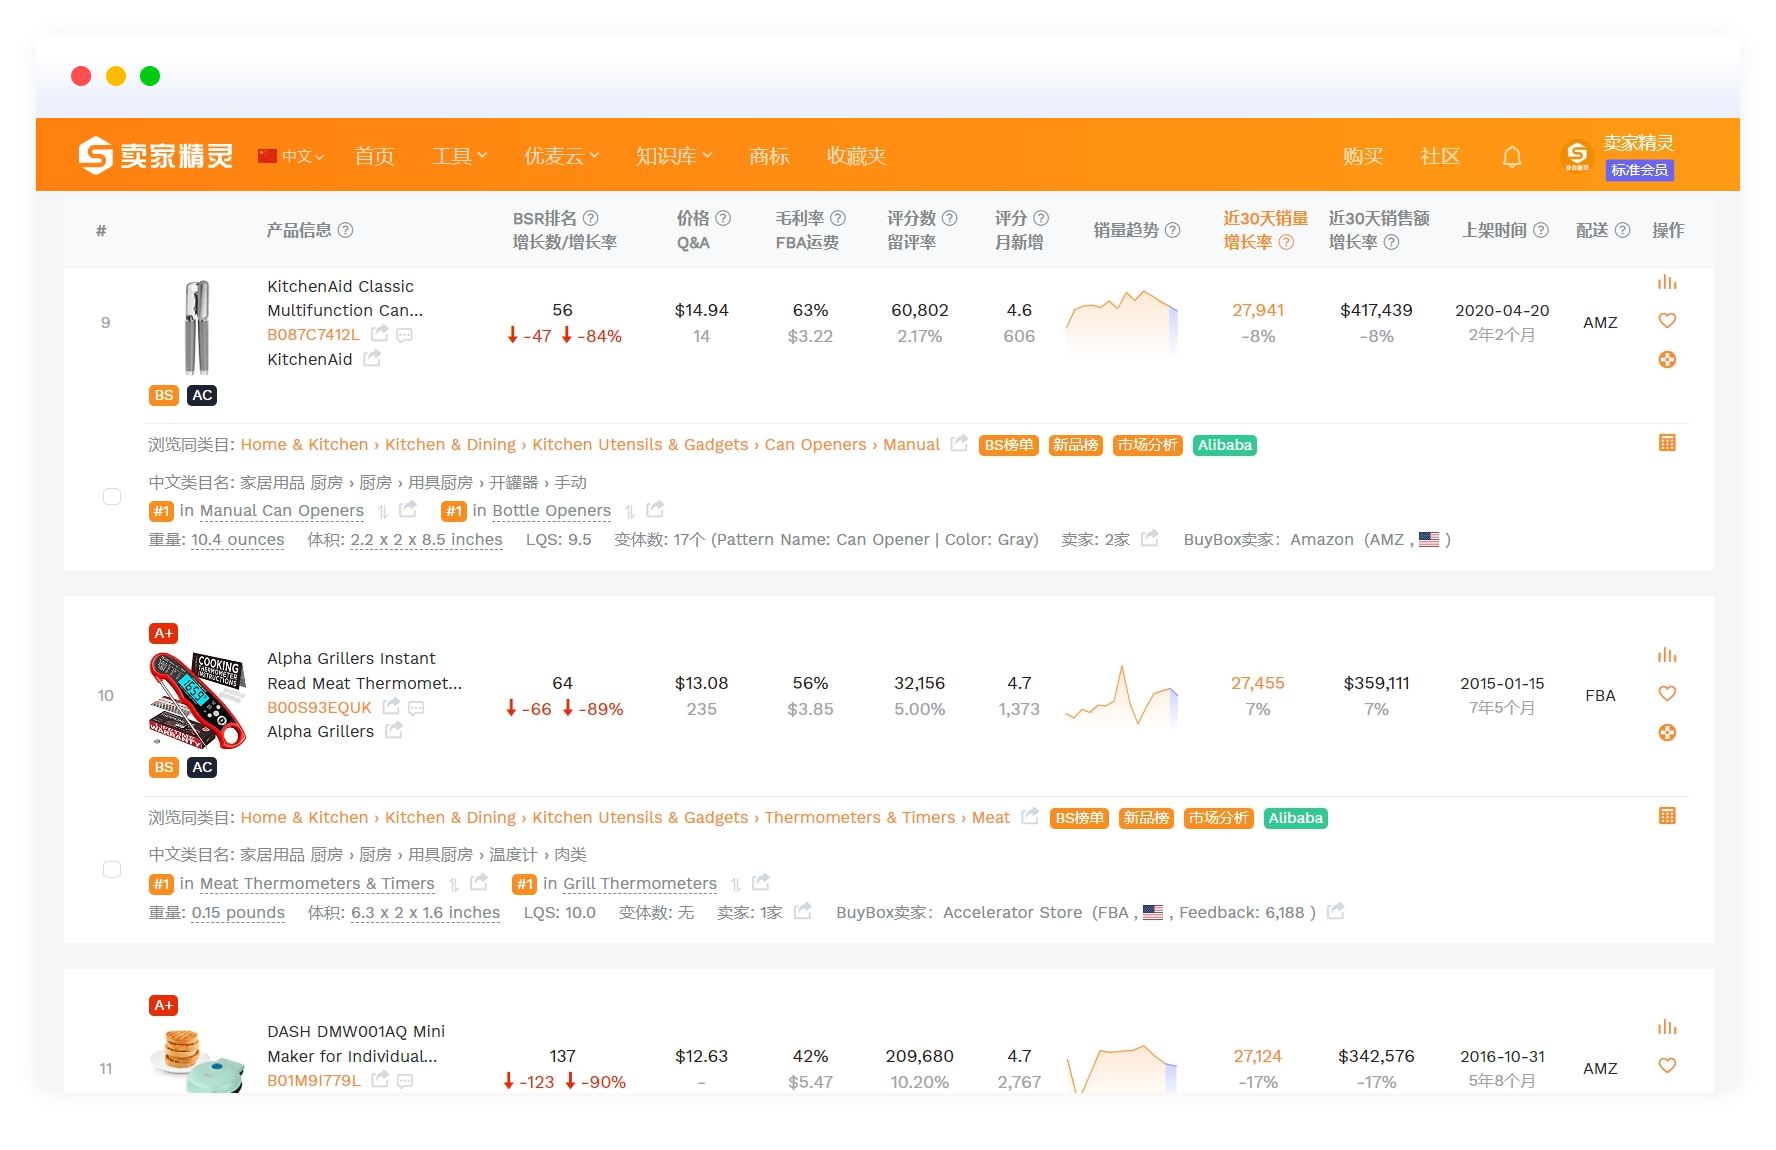Open the 中文 language dropdown
The height and width of the screenshot is (1150, 1776).
coord(291,156)
